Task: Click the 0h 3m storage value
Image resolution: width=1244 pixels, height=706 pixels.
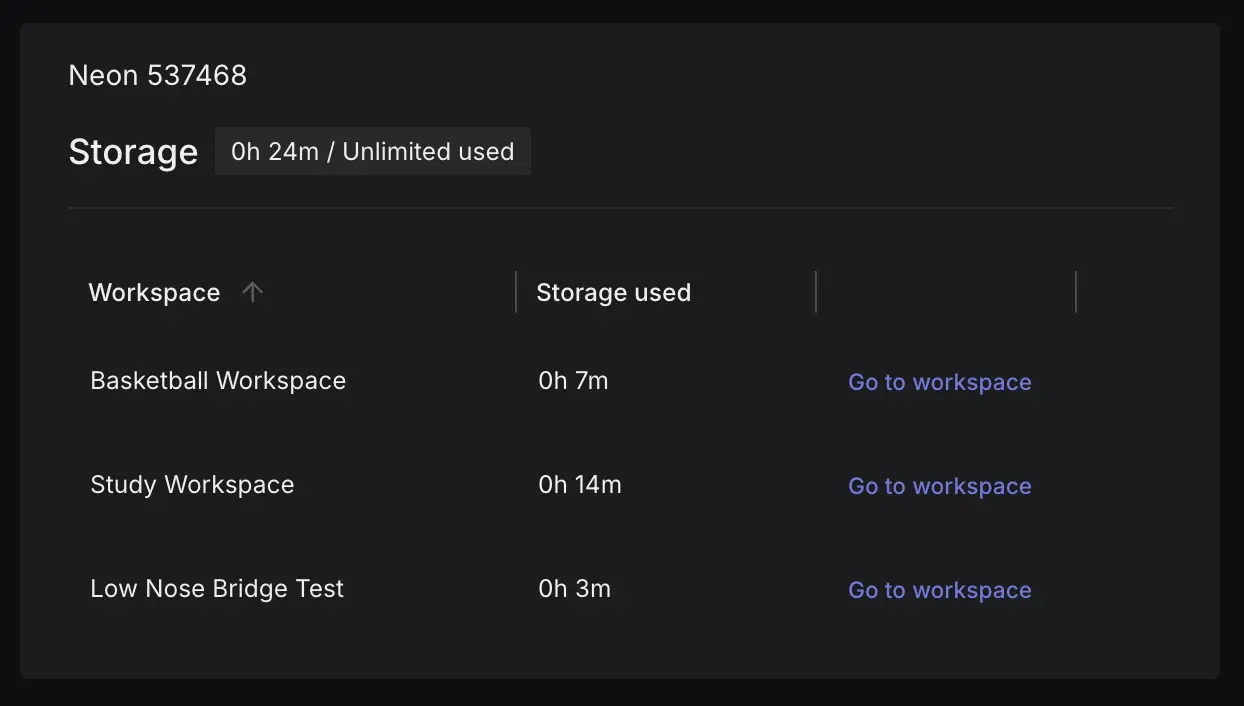Action: tap(574, 588)
